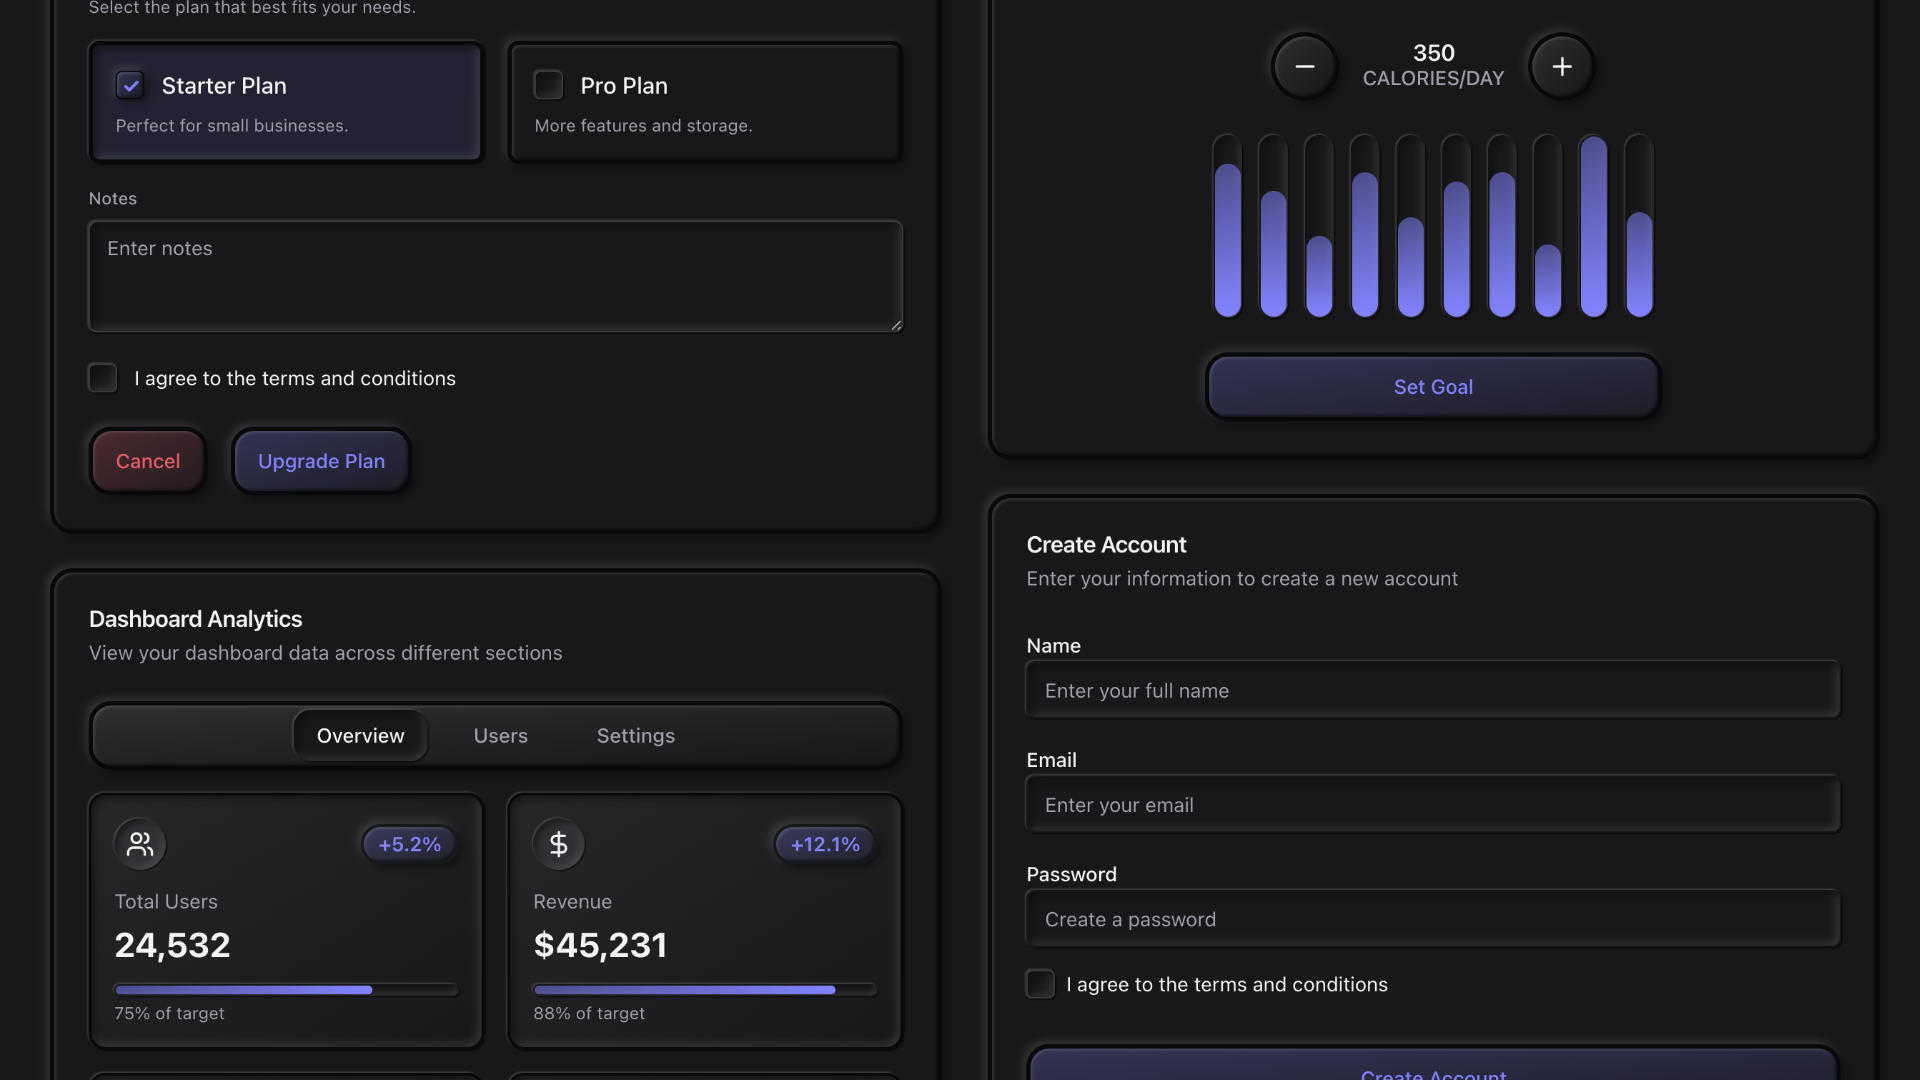Select the Overview tab
1920x1080 pixels.
(360, 736)
